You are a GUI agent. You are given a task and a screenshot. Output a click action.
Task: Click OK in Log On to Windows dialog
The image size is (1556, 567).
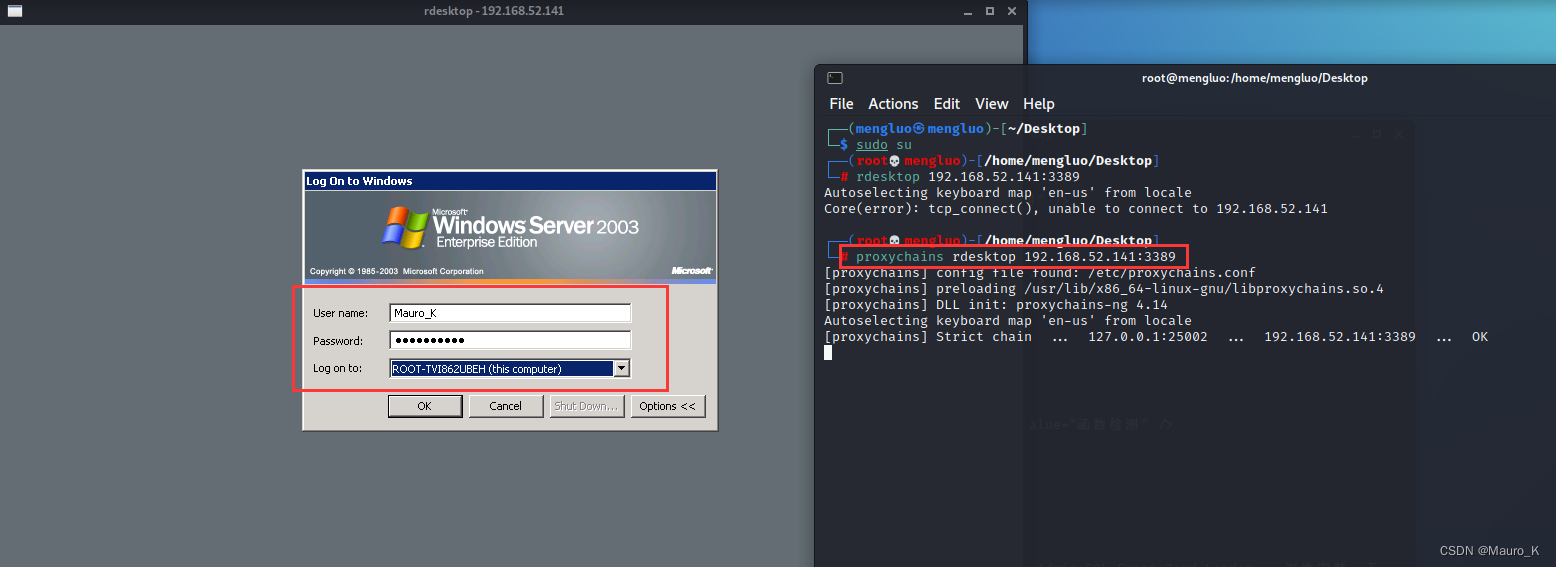(x=425, y=406)
